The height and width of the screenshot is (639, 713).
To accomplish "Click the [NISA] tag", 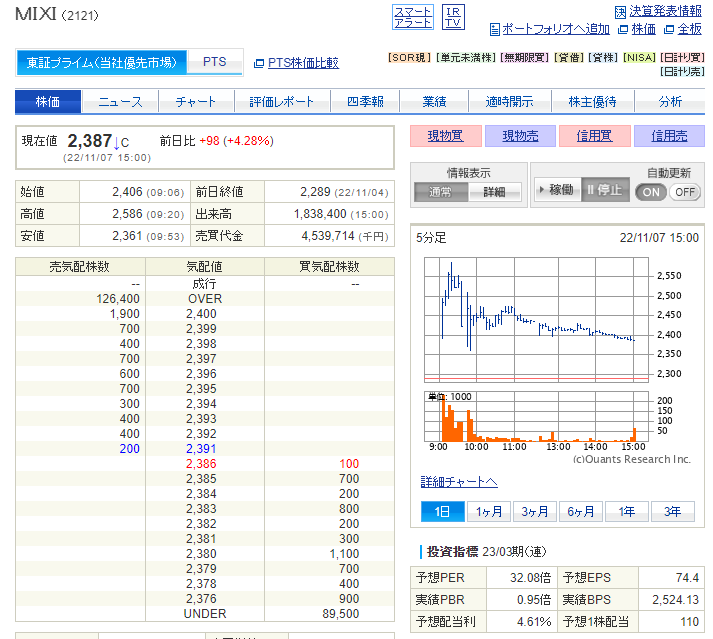I will click(x=639, y=58).
